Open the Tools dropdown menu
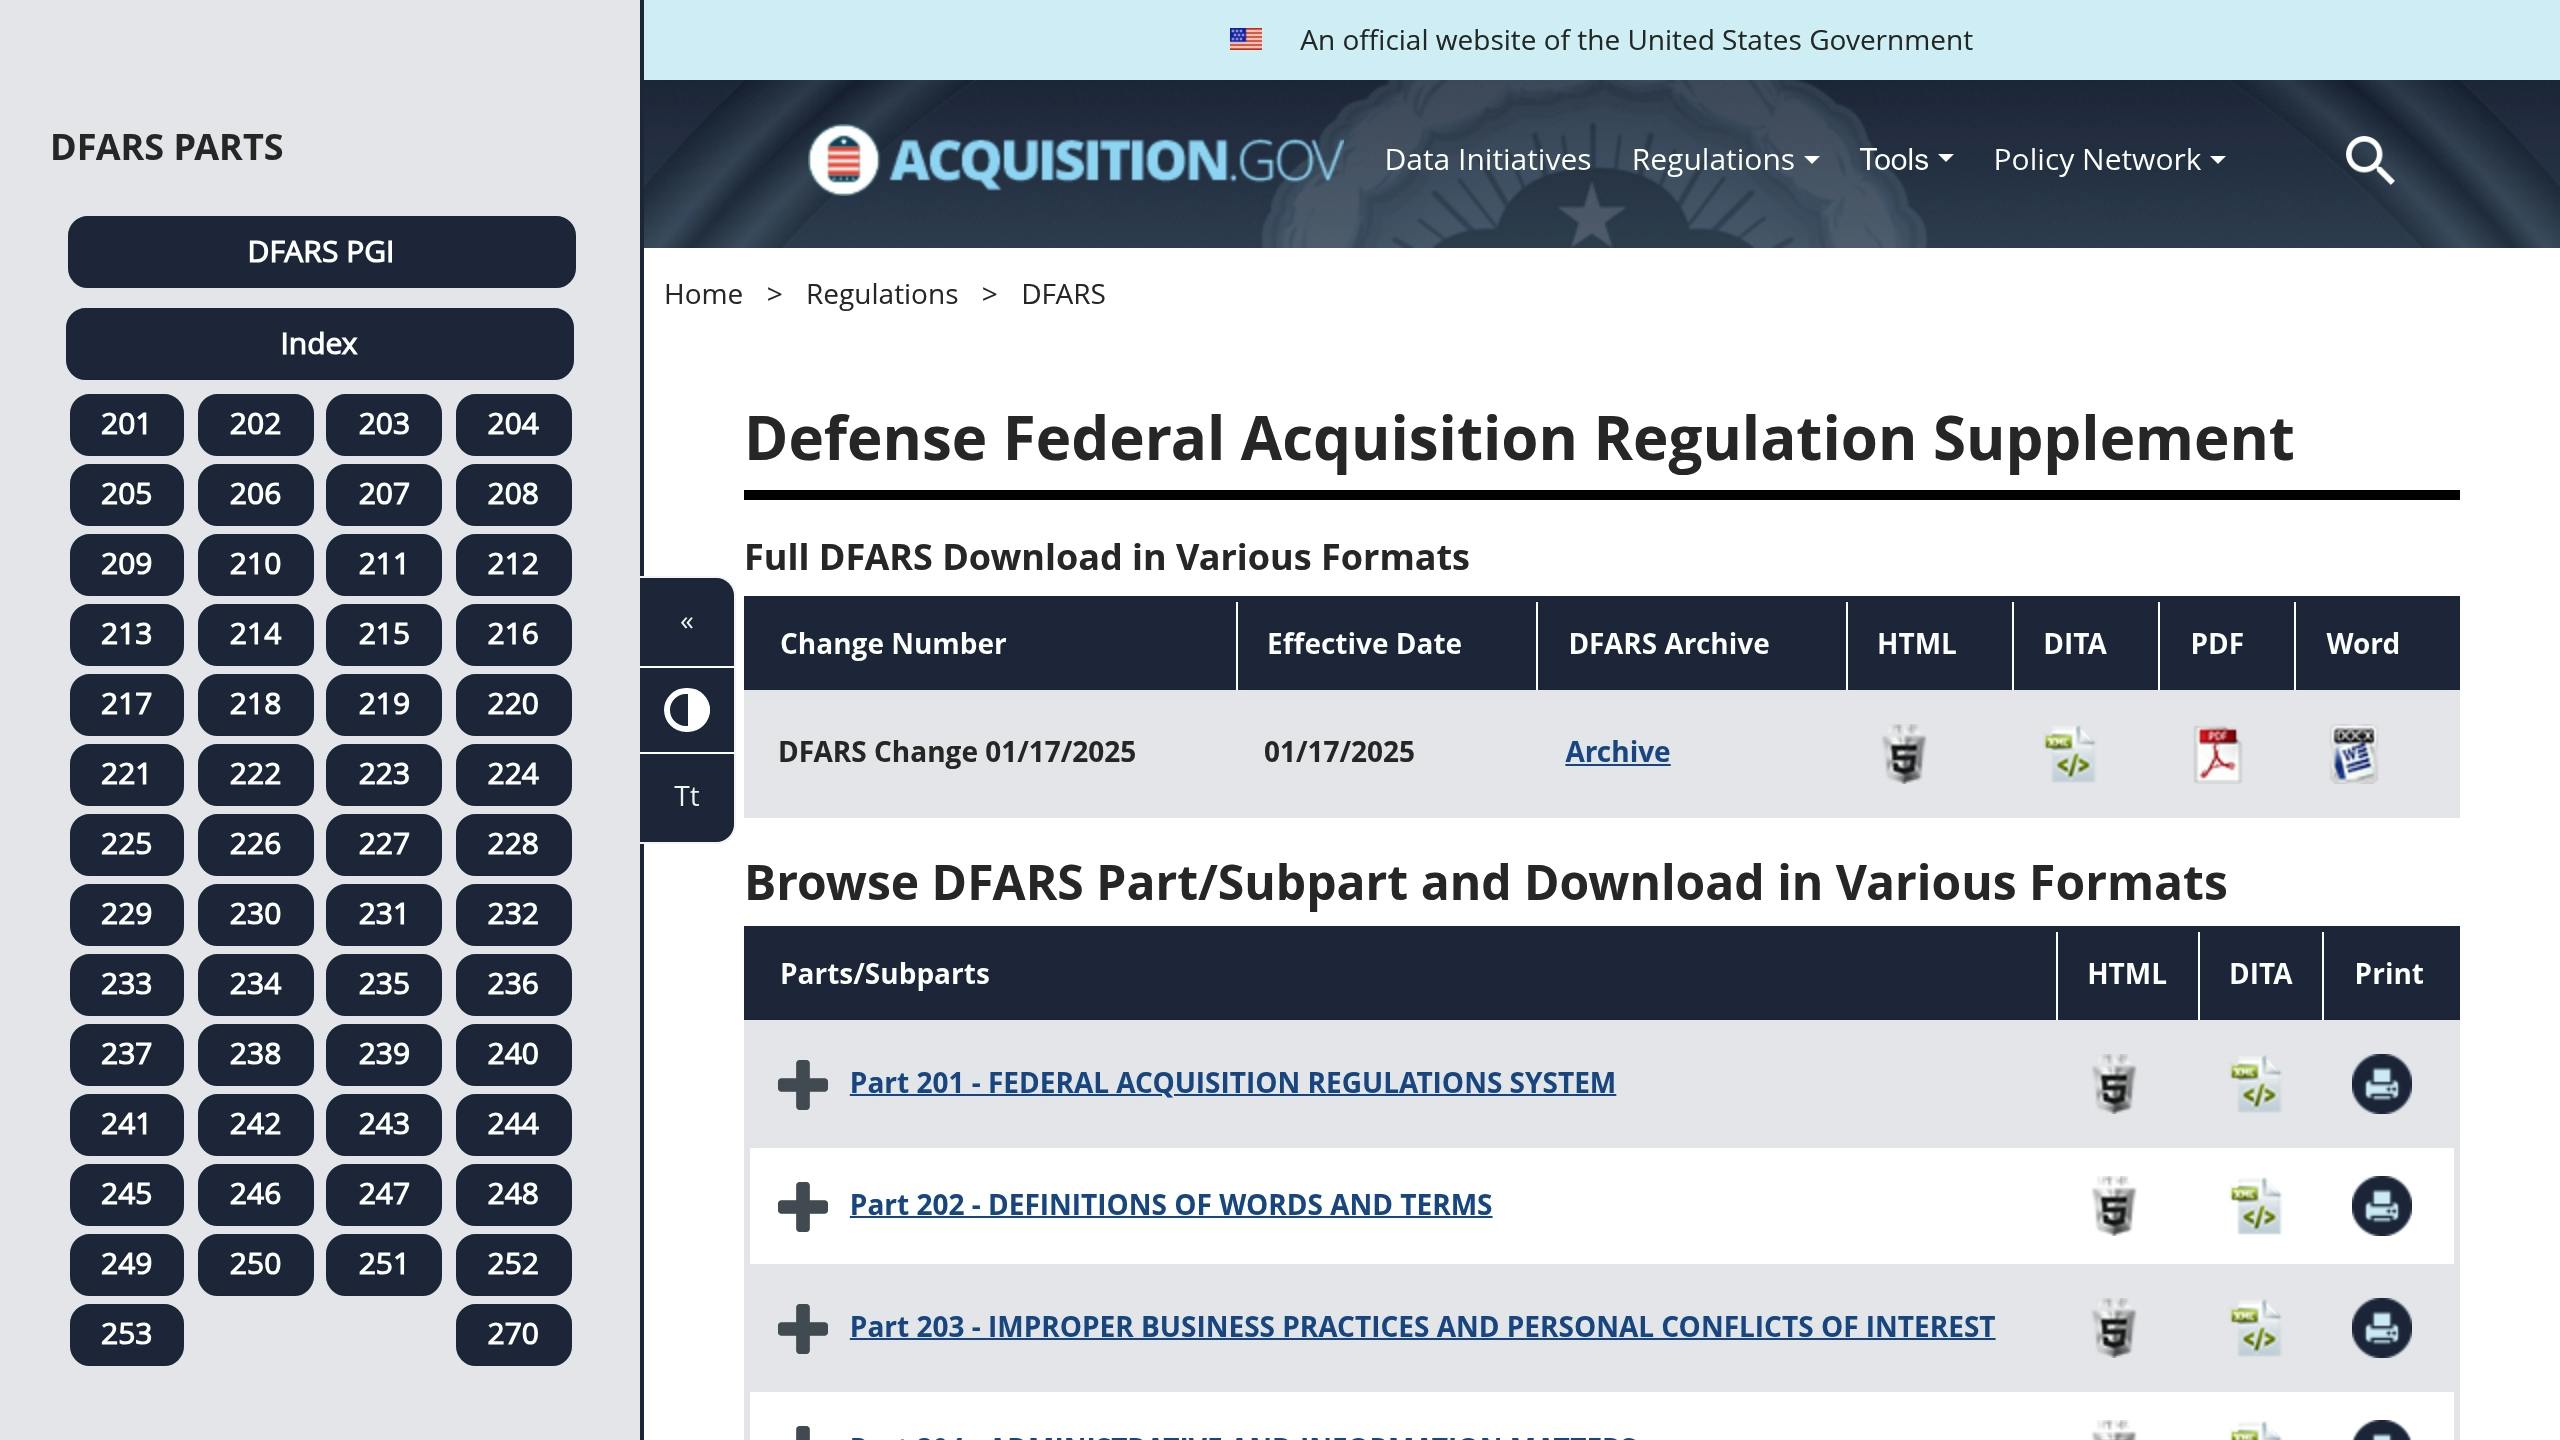The image size is (2560, 1440). (x=1905, y=160)
